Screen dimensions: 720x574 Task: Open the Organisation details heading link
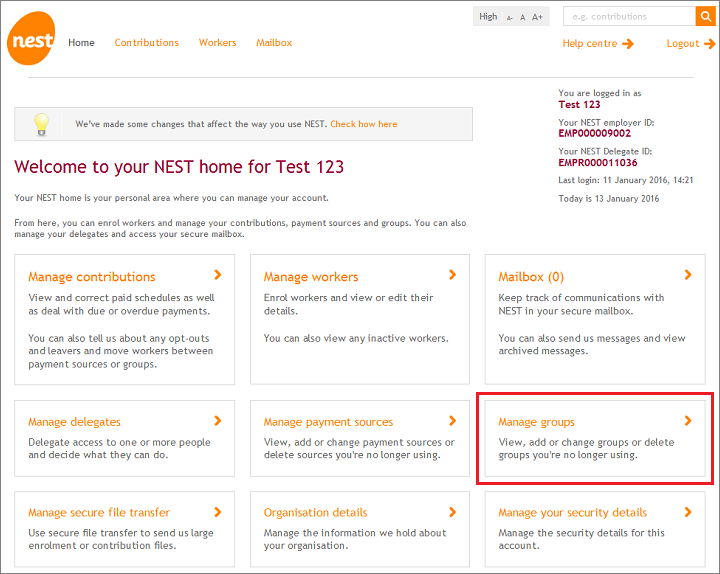click(315, 512)
